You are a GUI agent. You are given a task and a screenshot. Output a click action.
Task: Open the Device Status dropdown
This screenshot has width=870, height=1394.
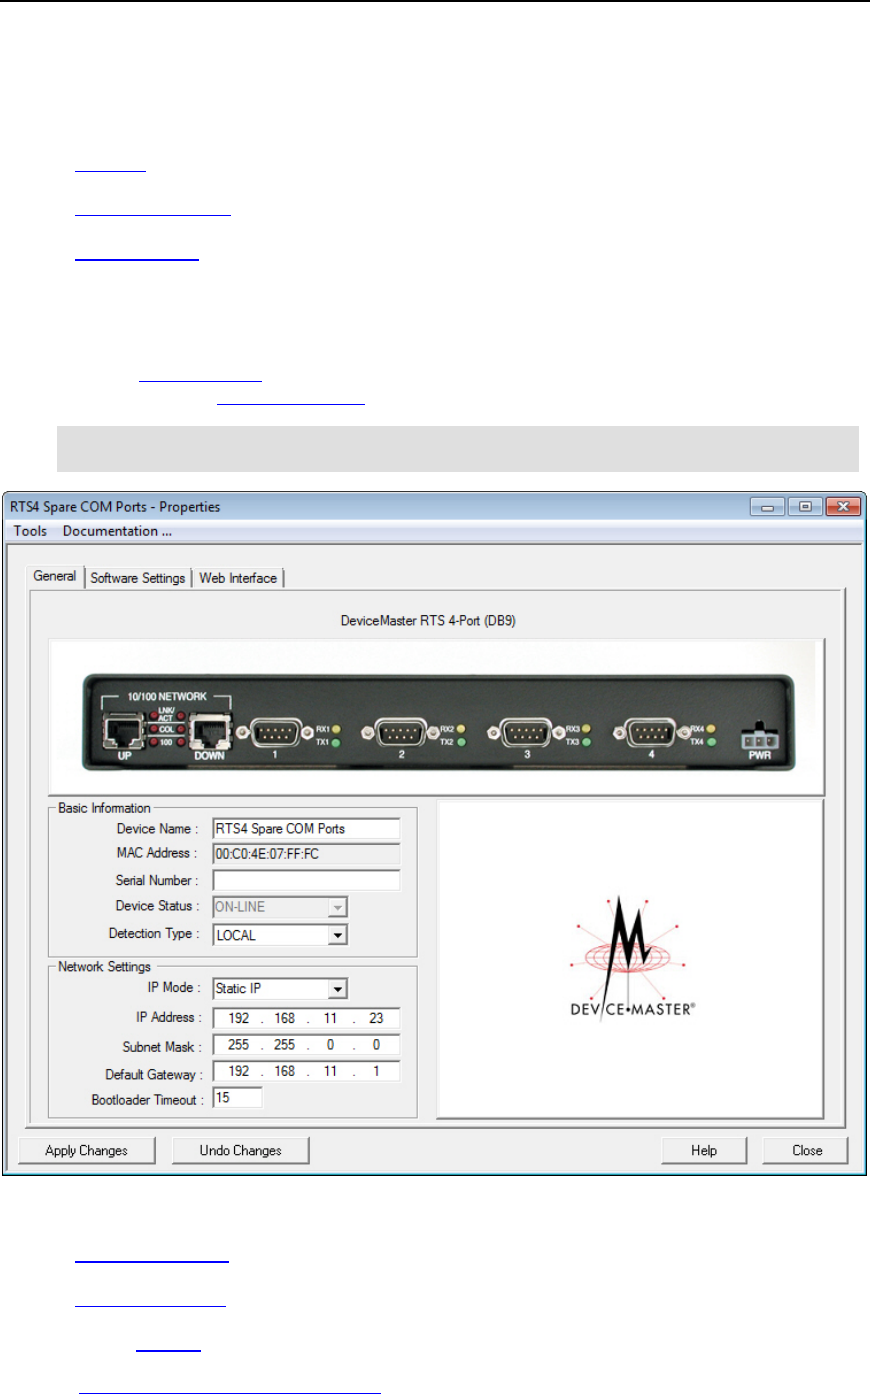[x=280, y=907]
